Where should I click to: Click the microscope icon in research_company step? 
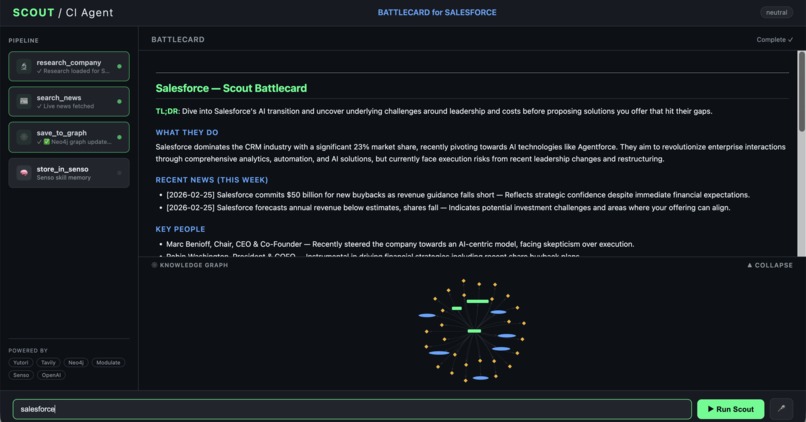(x=24, y=66)
